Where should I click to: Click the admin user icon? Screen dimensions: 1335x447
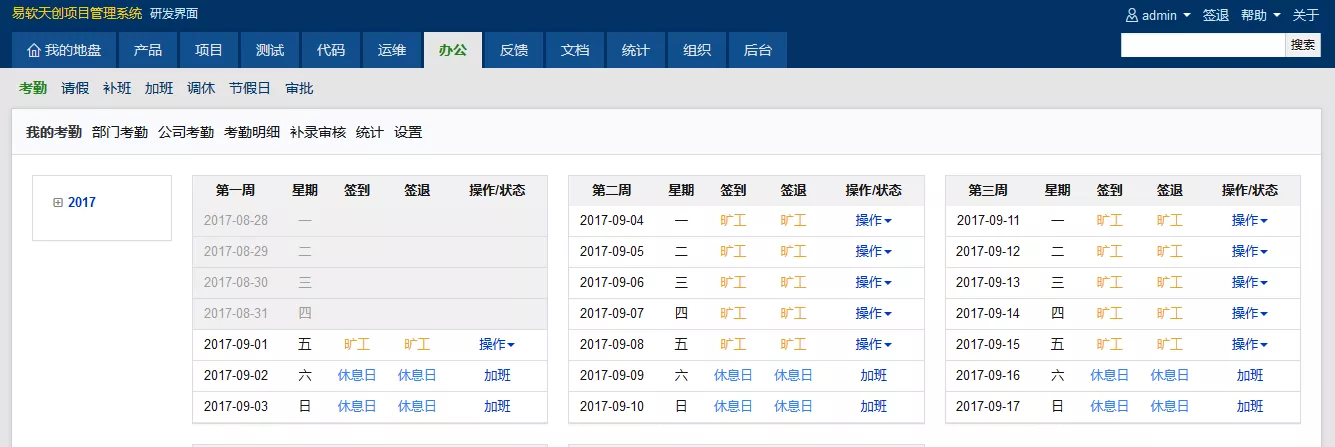(x=1132, y=15)
